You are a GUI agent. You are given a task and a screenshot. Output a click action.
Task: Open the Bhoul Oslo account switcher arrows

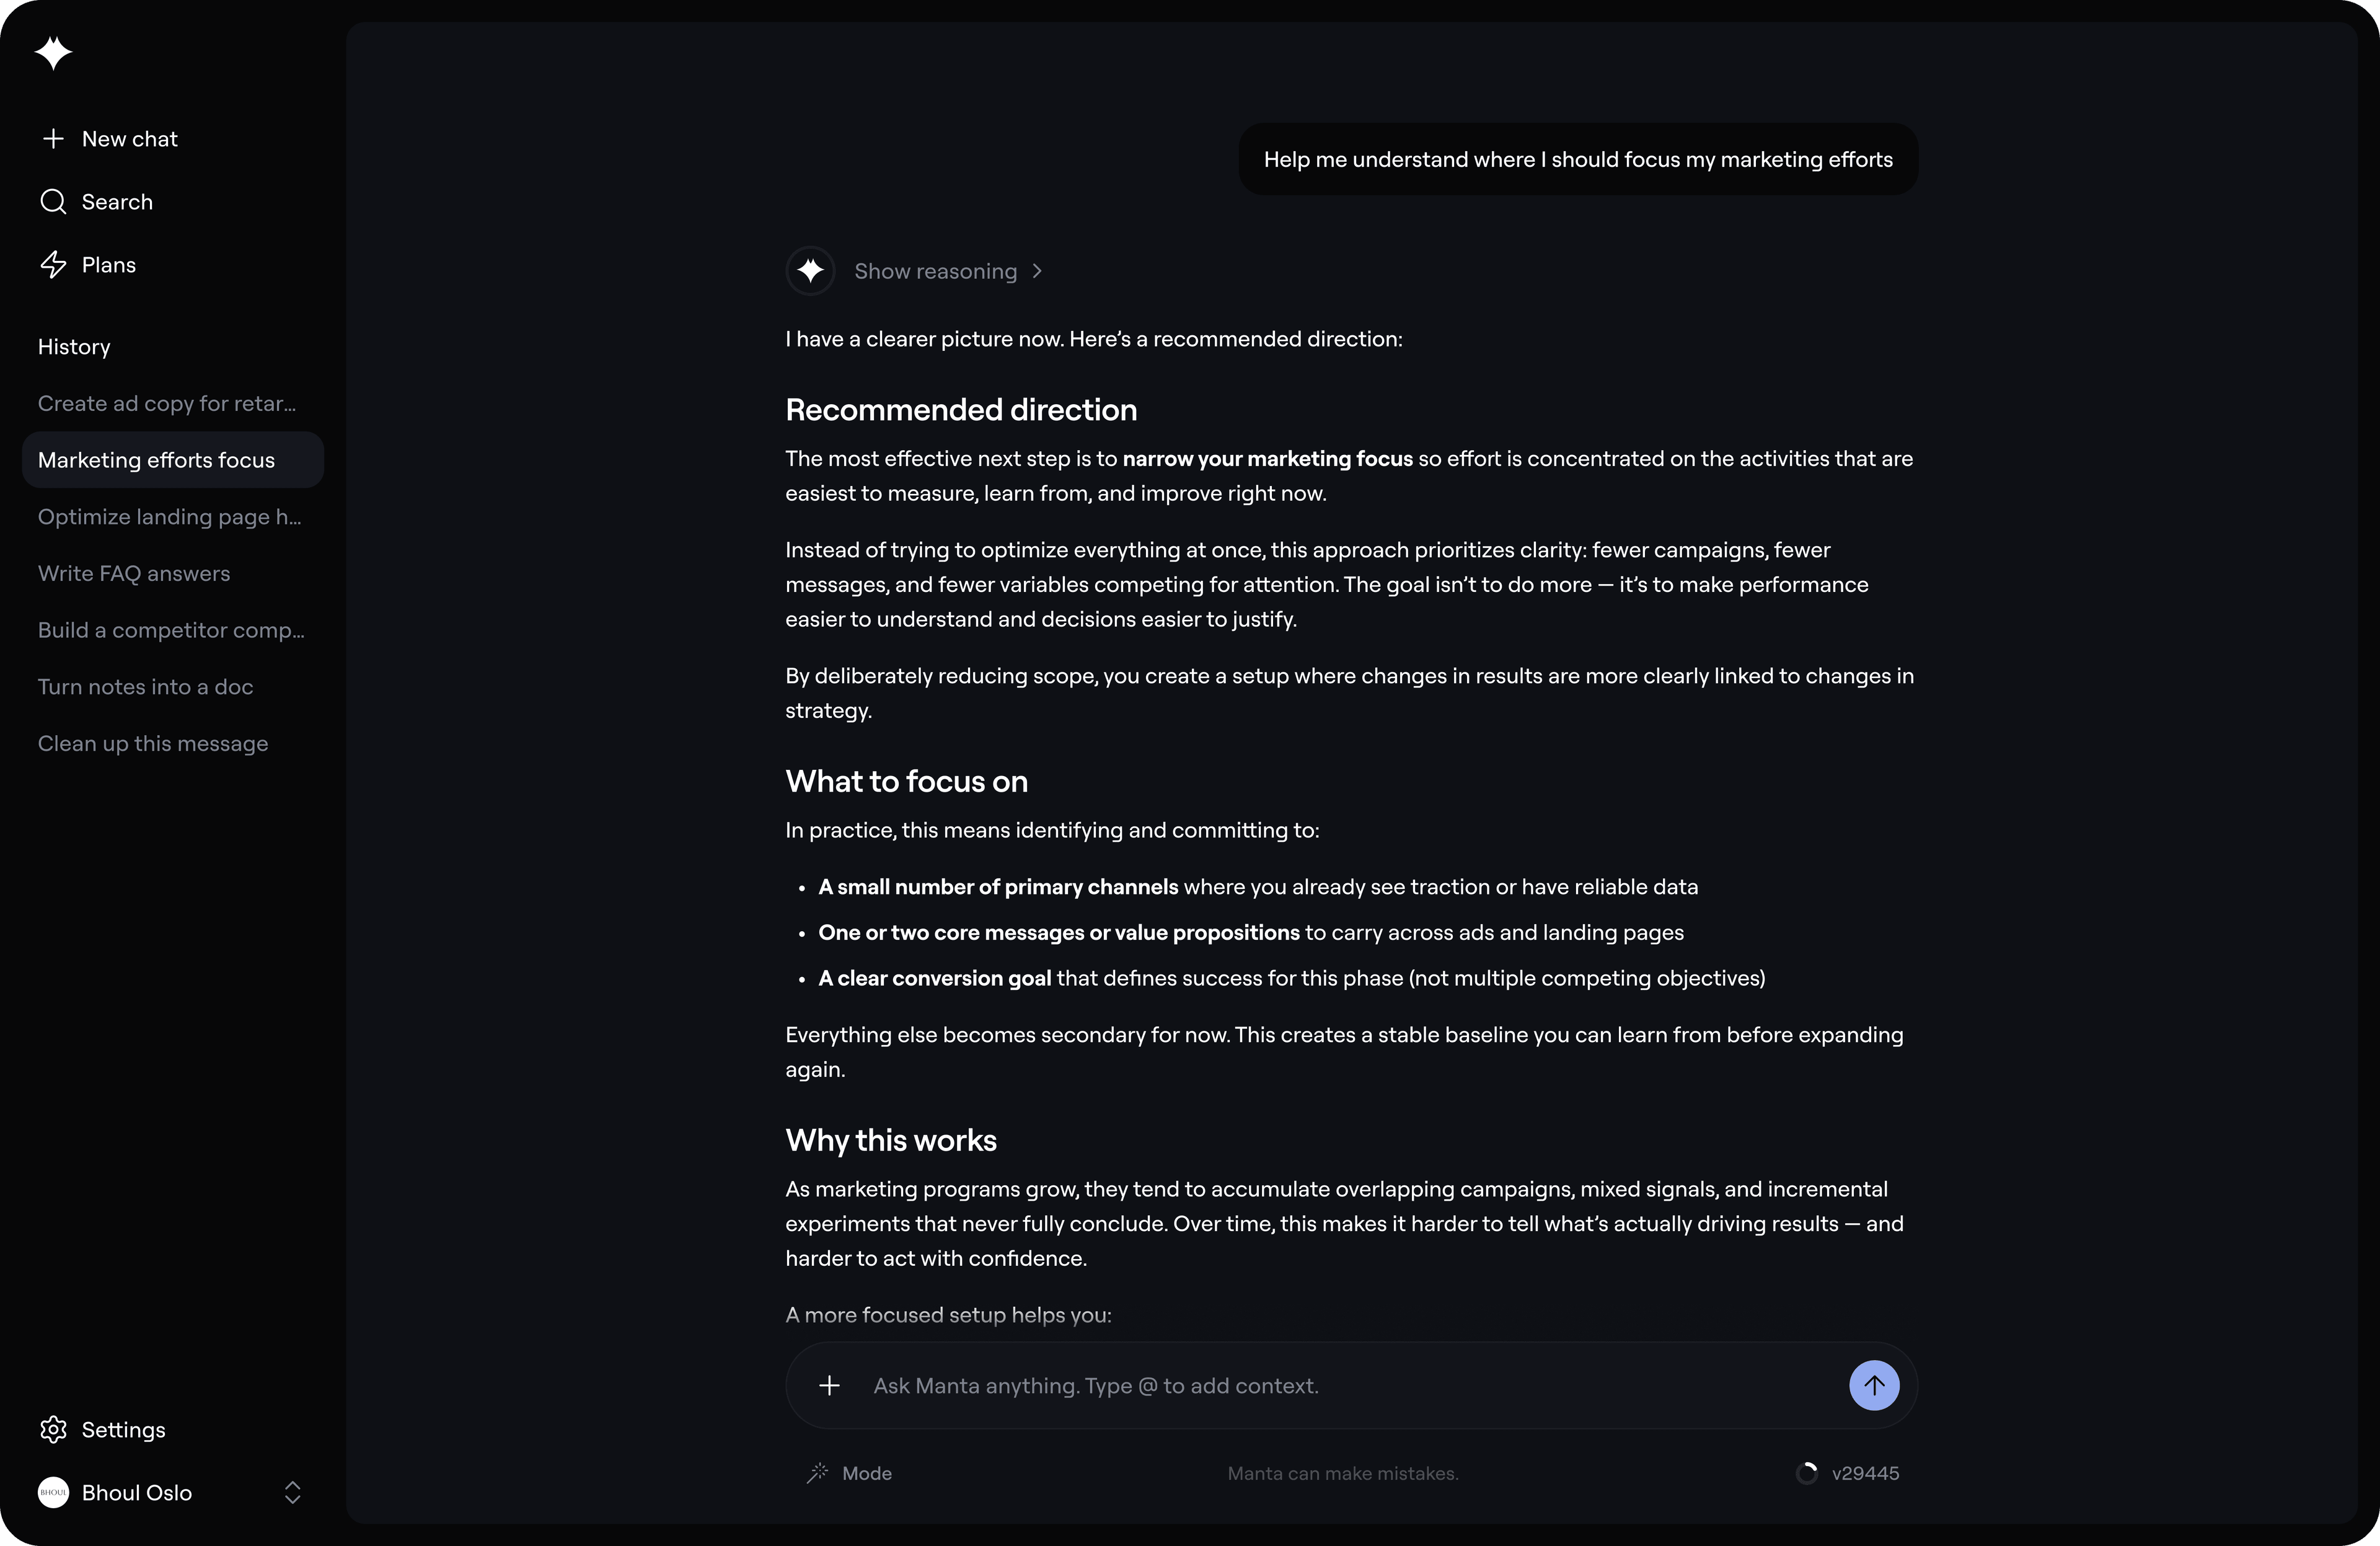293,1493
